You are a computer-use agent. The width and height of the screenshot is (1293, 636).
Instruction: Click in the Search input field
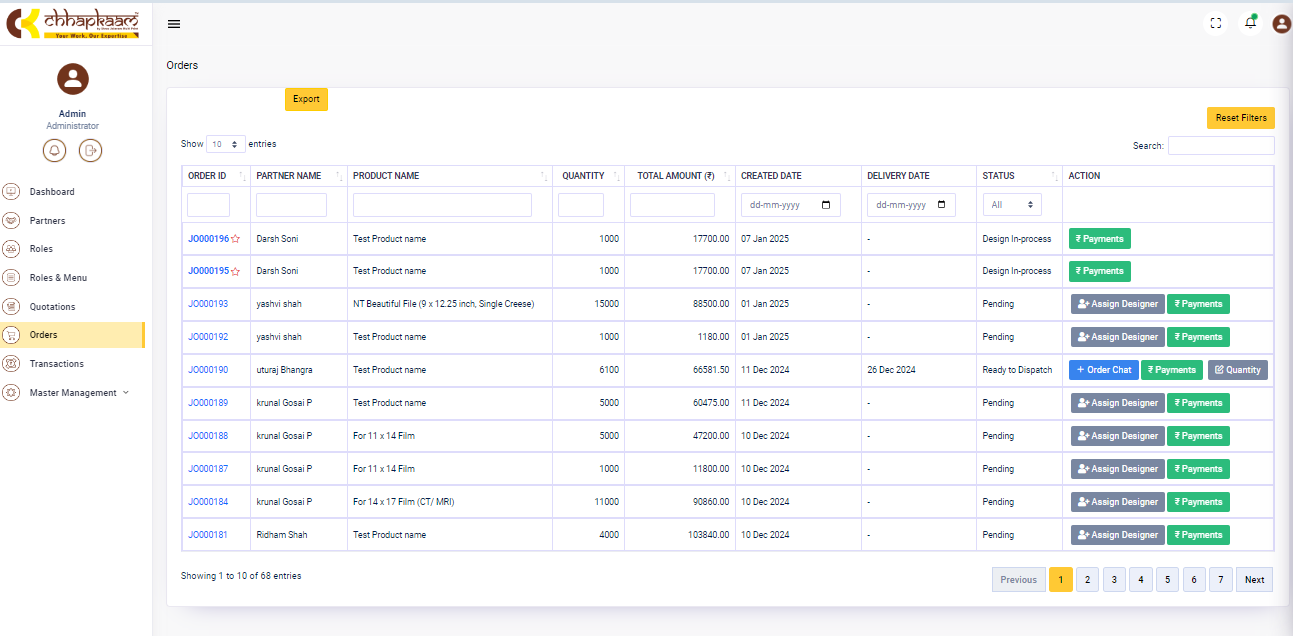click(x=1220, y=146)
